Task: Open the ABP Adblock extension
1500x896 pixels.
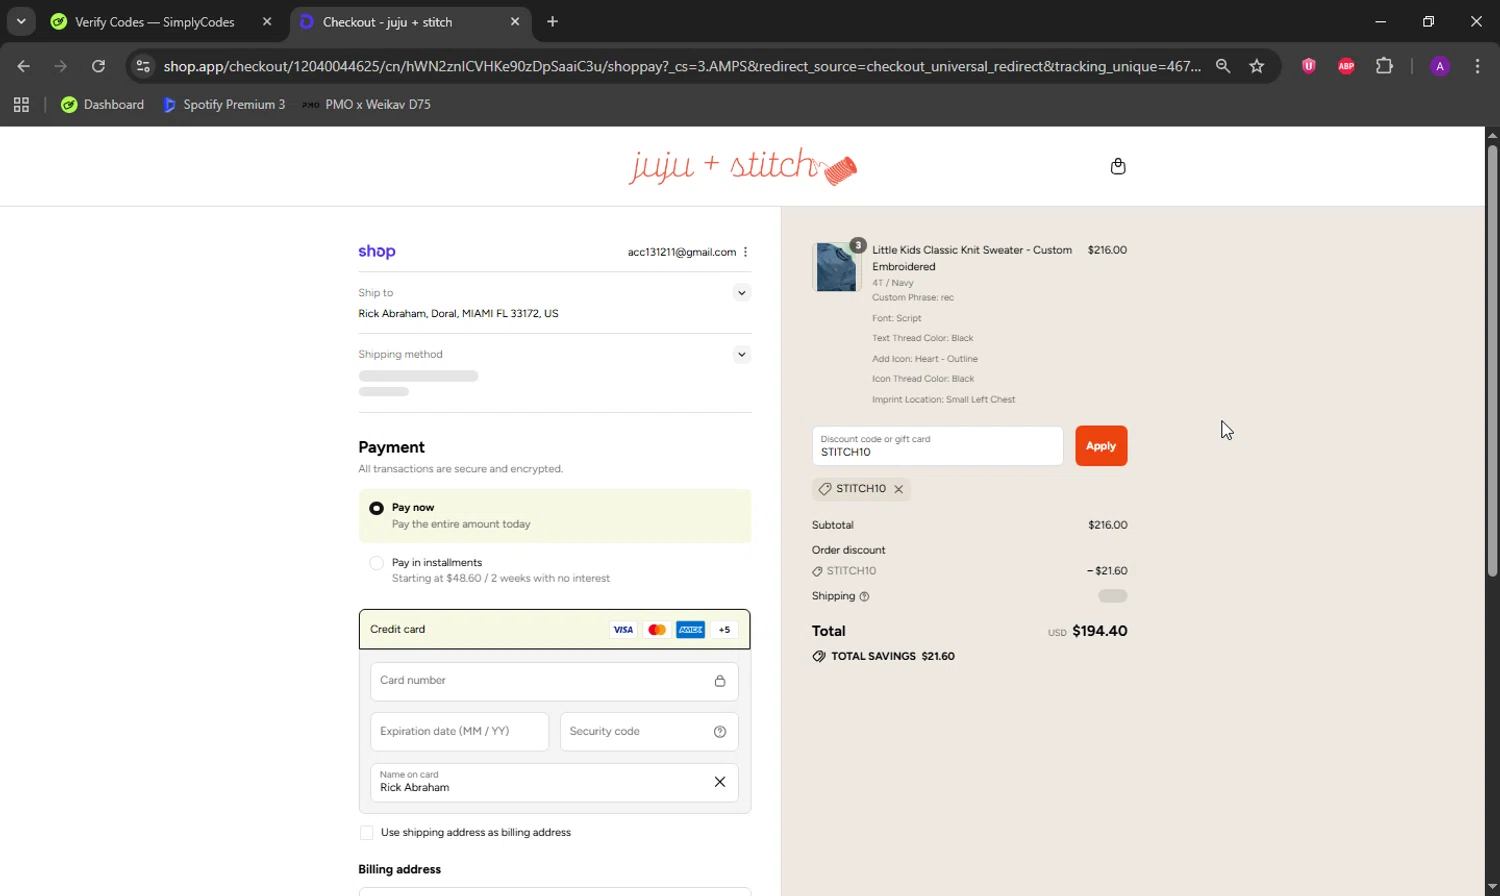Action: 1346,66
